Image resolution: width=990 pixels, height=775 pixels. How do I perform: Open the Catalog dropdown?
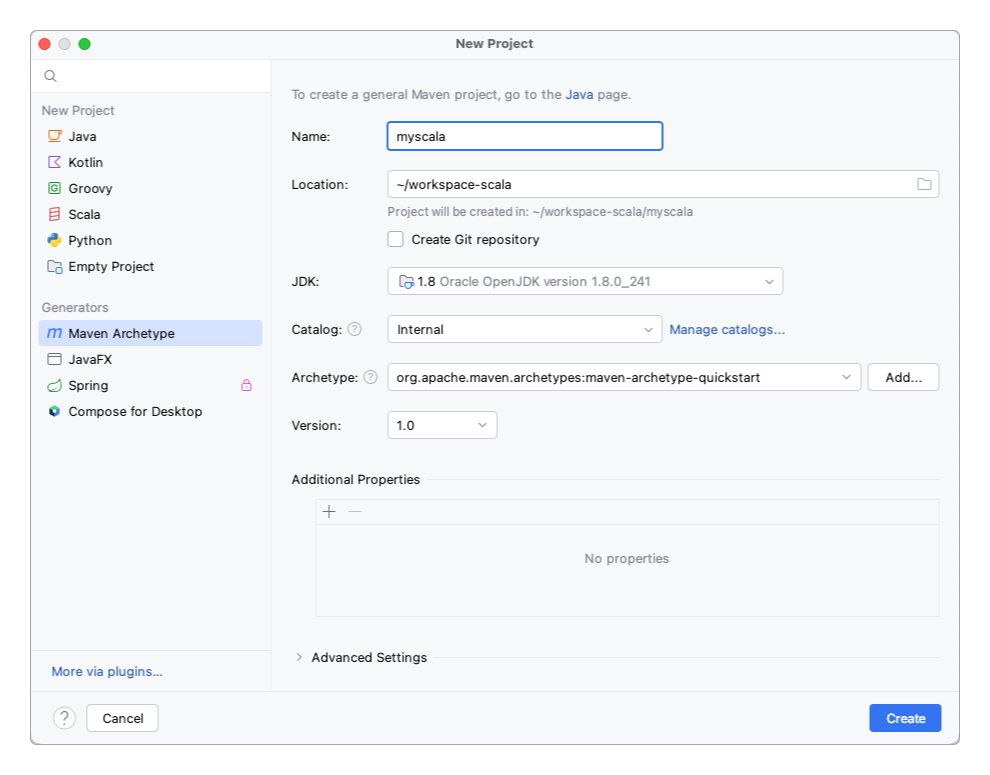(x=525, y=329)
